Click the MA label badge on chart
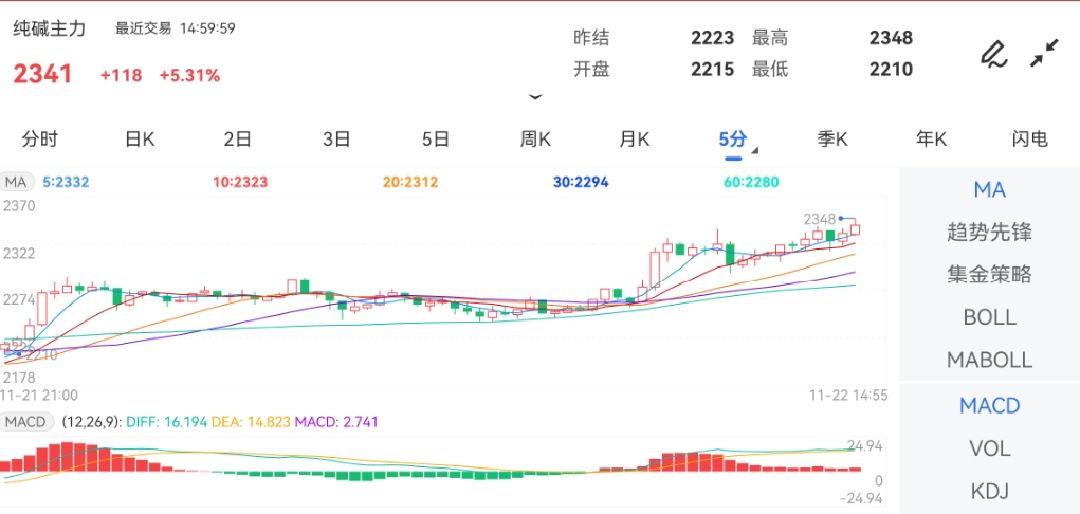1080x514 pixels. tap(16, 182)
